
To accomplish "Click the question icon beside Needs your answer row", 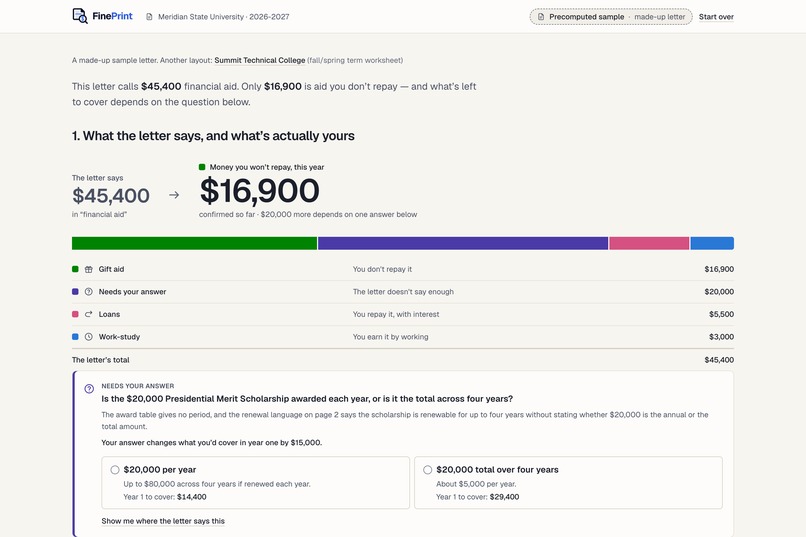I will [x=88, y=292].
